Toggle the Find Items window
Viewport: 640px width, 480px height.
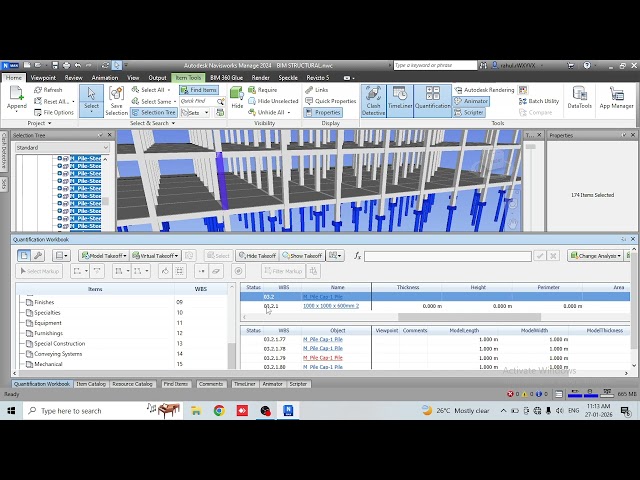pyautogui.click(x=199, y=90)
